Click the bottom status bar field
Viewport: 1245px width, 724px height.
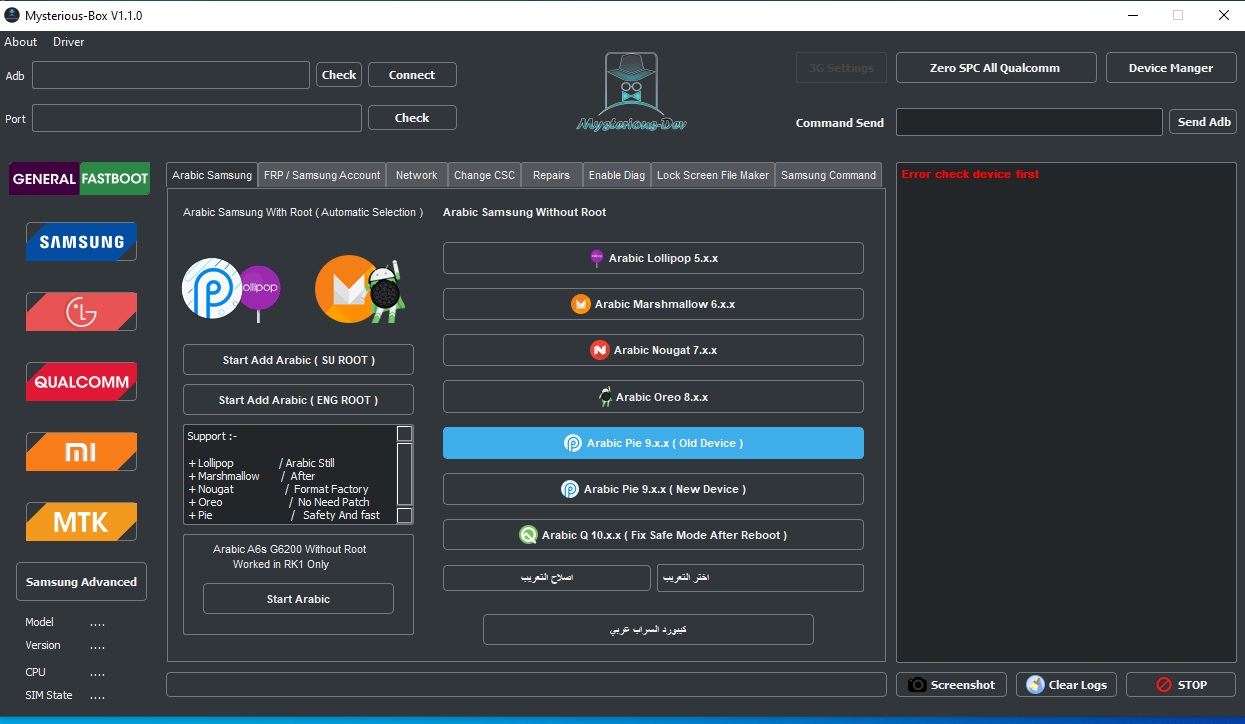526,685
